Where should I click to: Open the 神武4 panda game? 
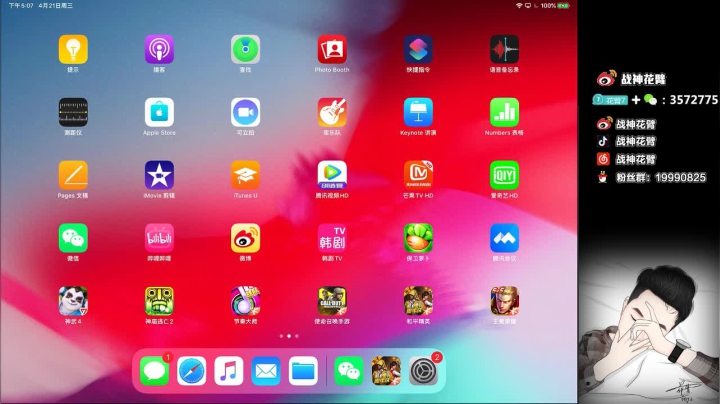coord(73,301)
